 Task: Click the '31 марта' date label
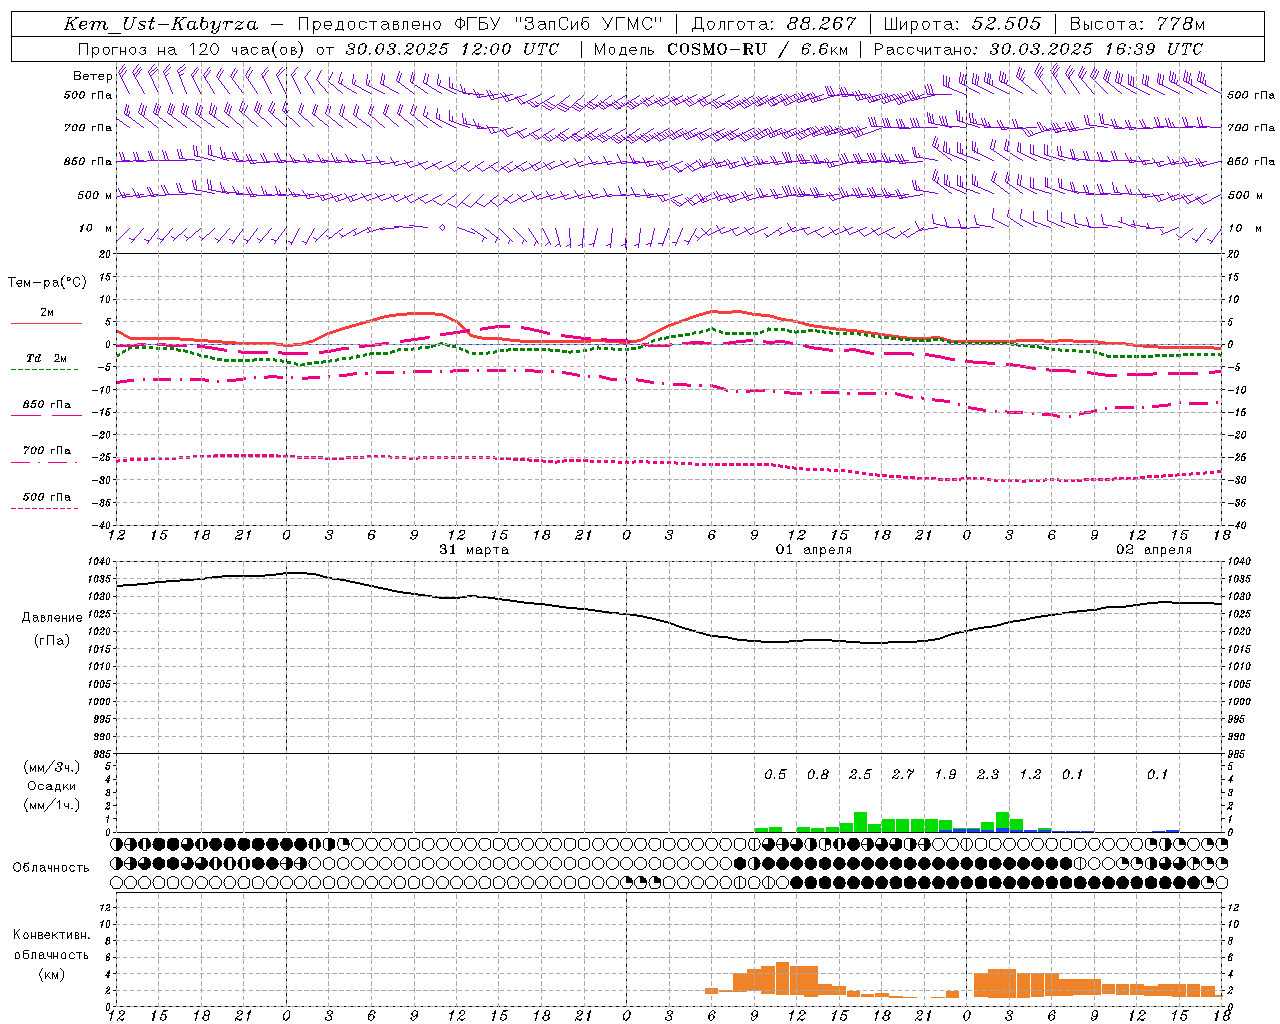tap(474, 550)
